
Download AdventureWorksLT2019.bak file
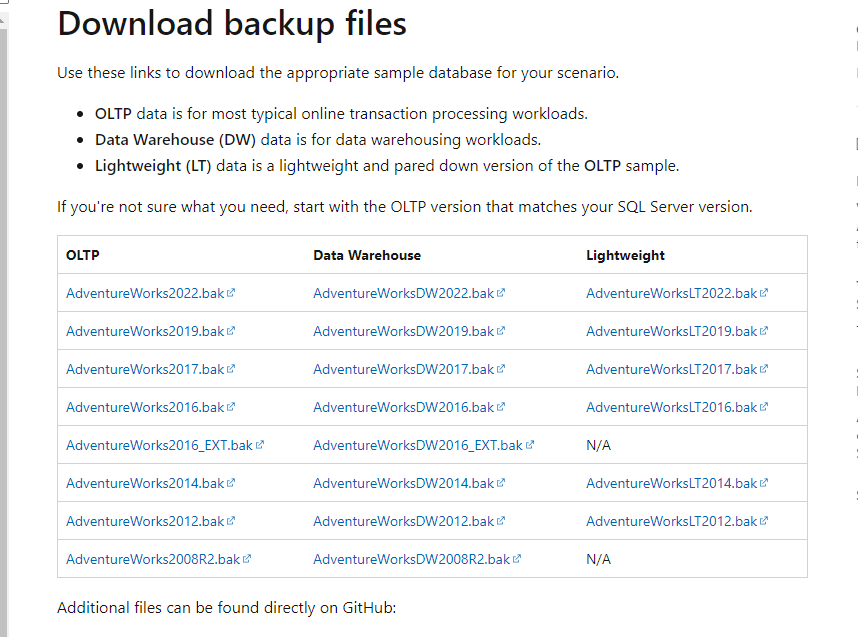671,331
